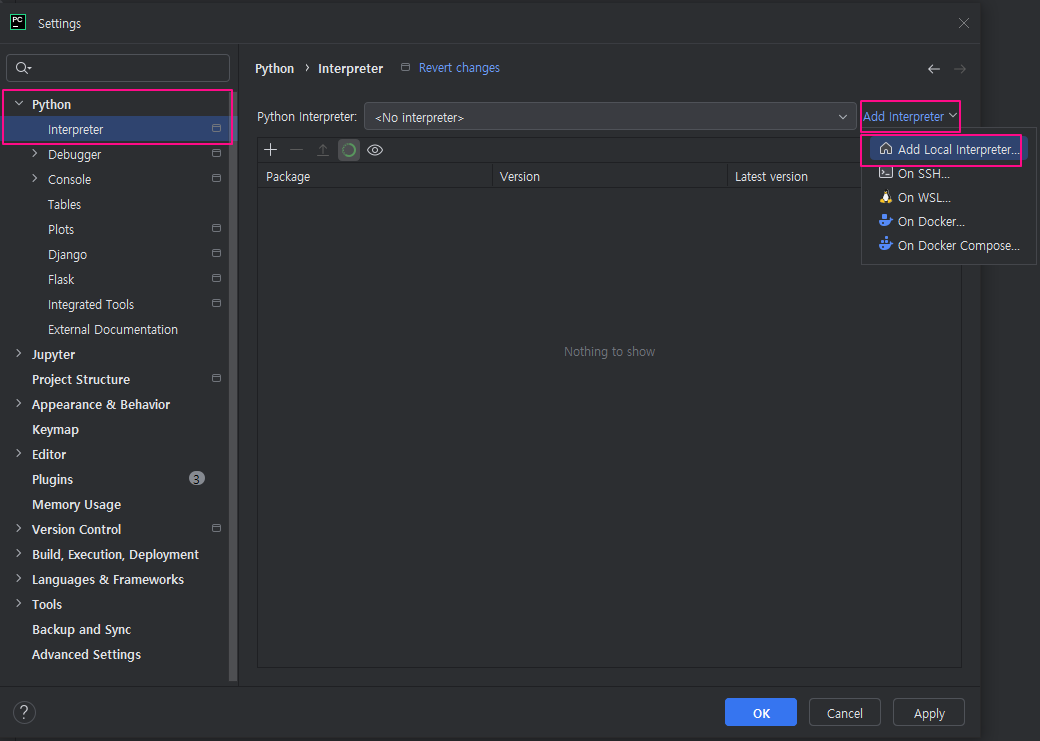Open the Advanced Settings page
Image resolution: width=1040 pixels, height=741 pixels.
pyautogui.click(x=86, y=654)
